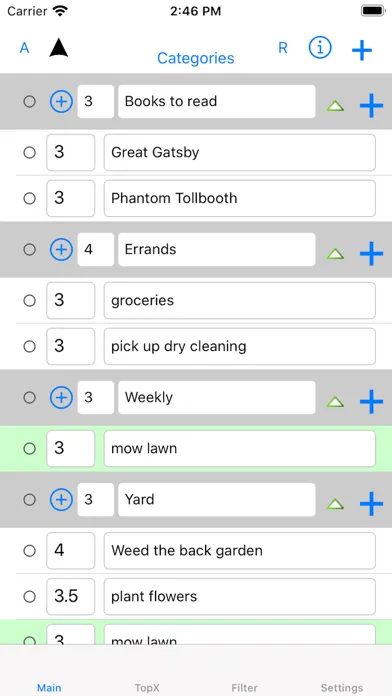The width and height of the screenshot is (392, 696).
Task: Edit the Phantom Tollbooth text field
Action: click(x=240, y=198)
